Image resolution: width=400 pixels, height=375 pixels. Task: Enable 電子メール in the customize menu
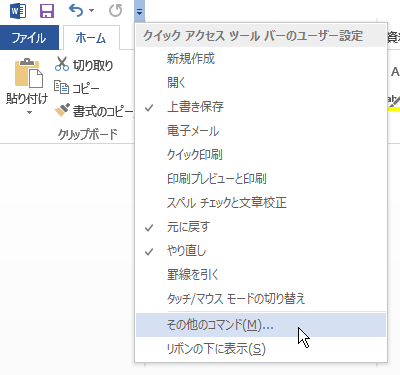[x=261, y=131]
